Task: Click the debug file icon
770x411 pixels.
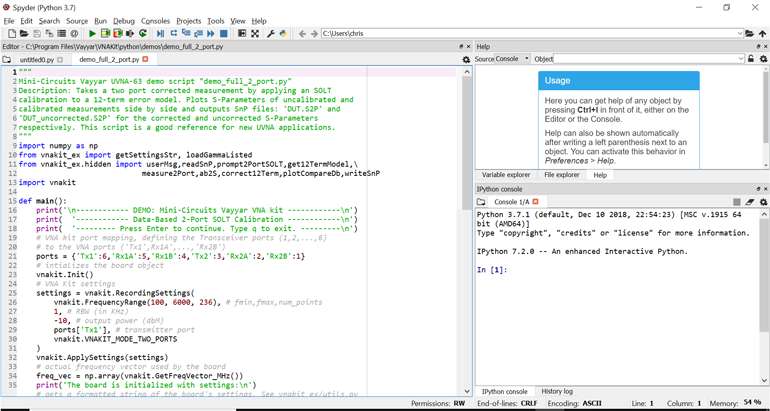Action: [x=160, y=34]
